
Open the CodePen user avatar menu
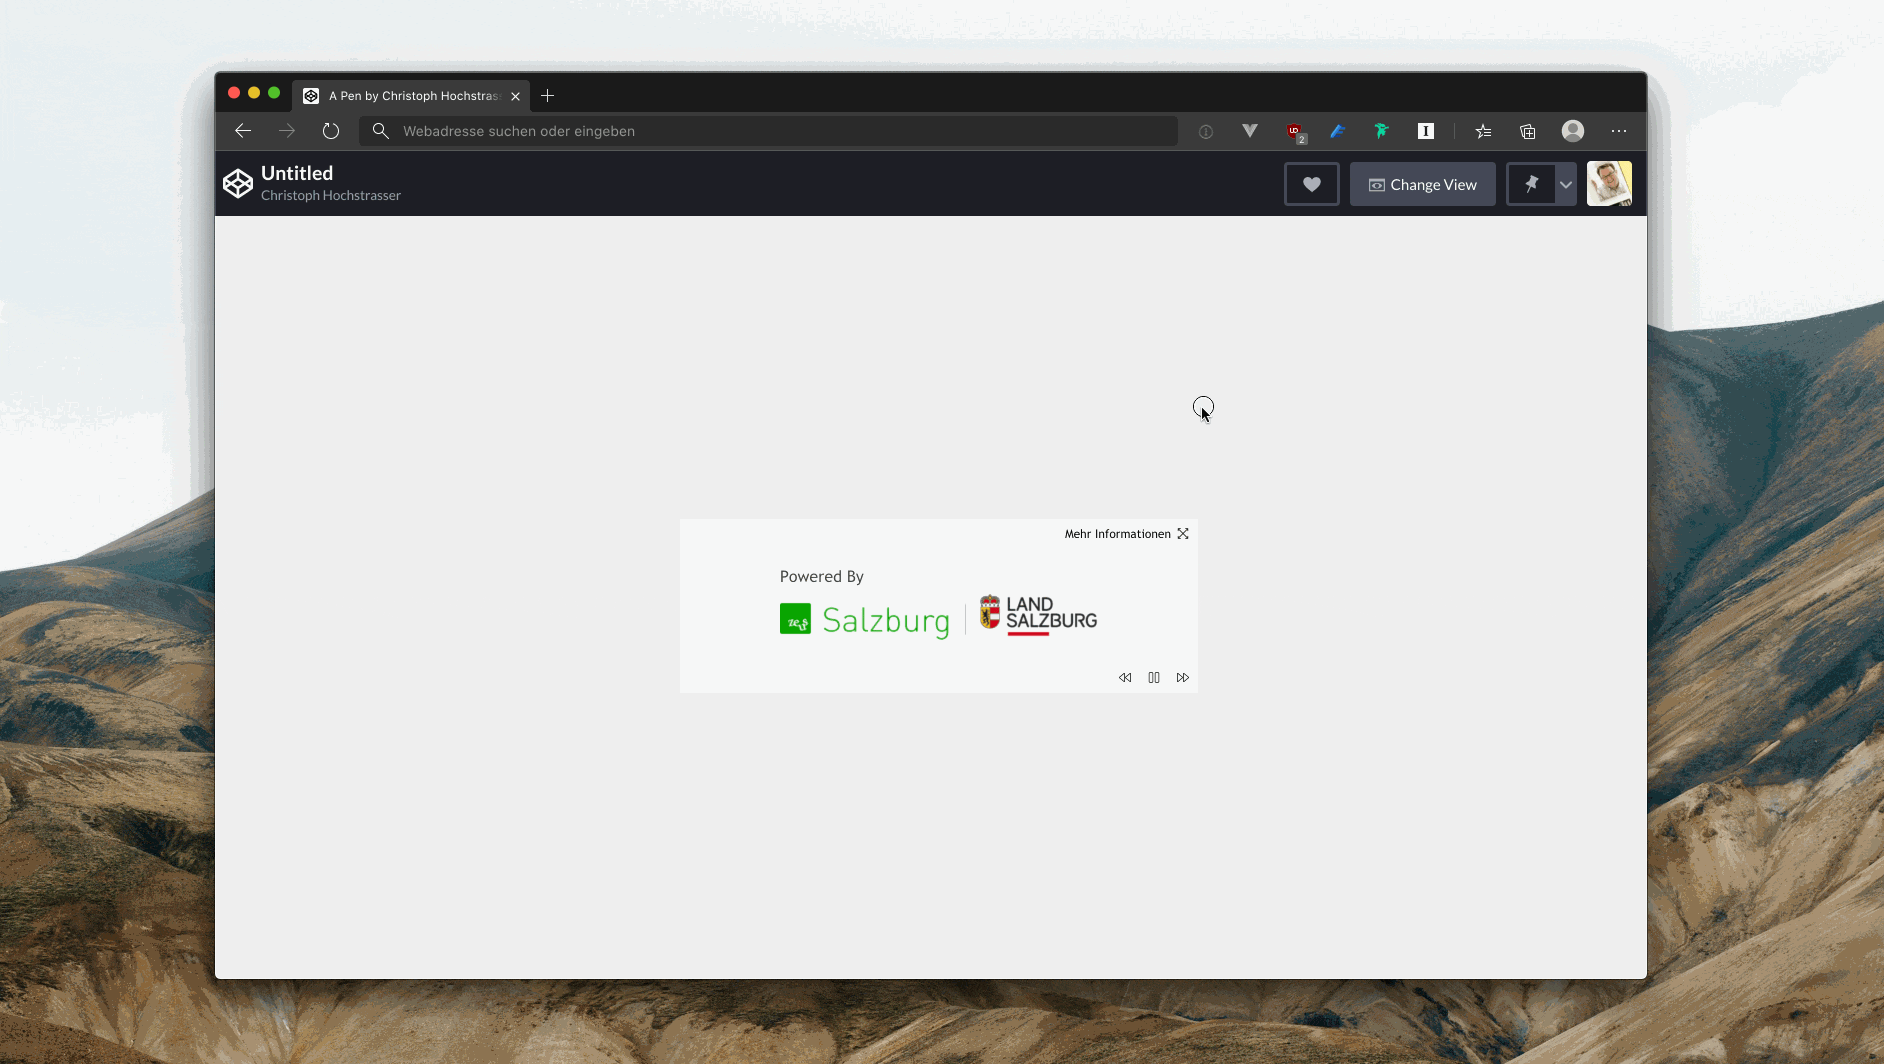point(1609,184)
